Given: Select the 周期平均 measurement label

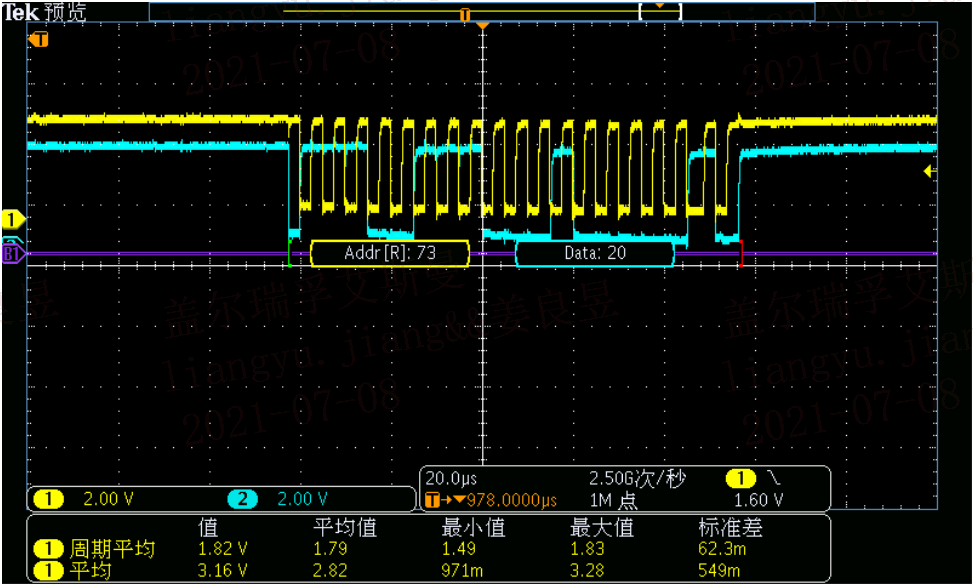Looking at the screenshot, I should click(x=112, y=549).
